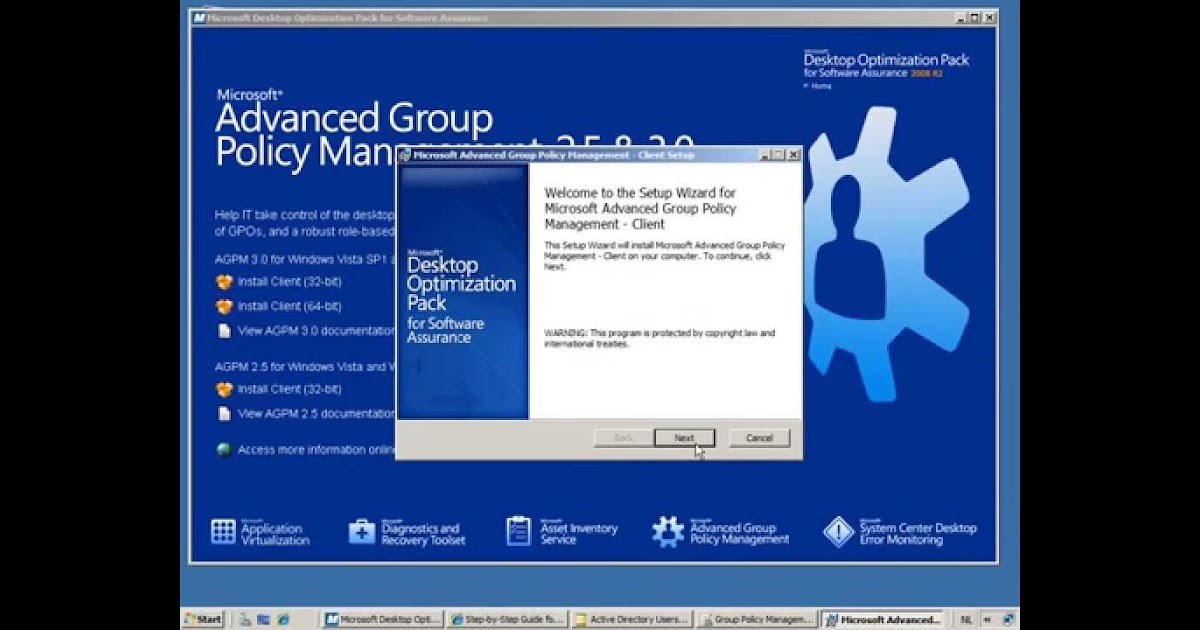
Task: Open System Center Desktop Error Monitoring icon
Action: [838, 531]
